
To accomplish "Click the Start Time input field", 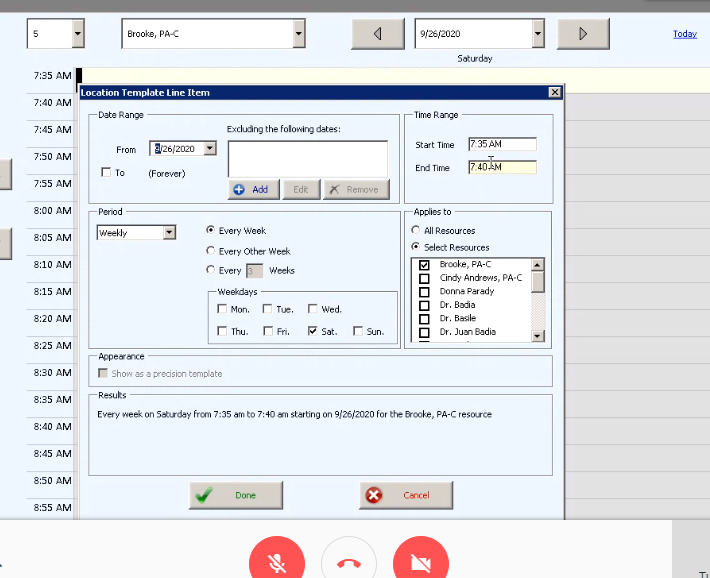I will pyautogui.click(x=502, y=145).
